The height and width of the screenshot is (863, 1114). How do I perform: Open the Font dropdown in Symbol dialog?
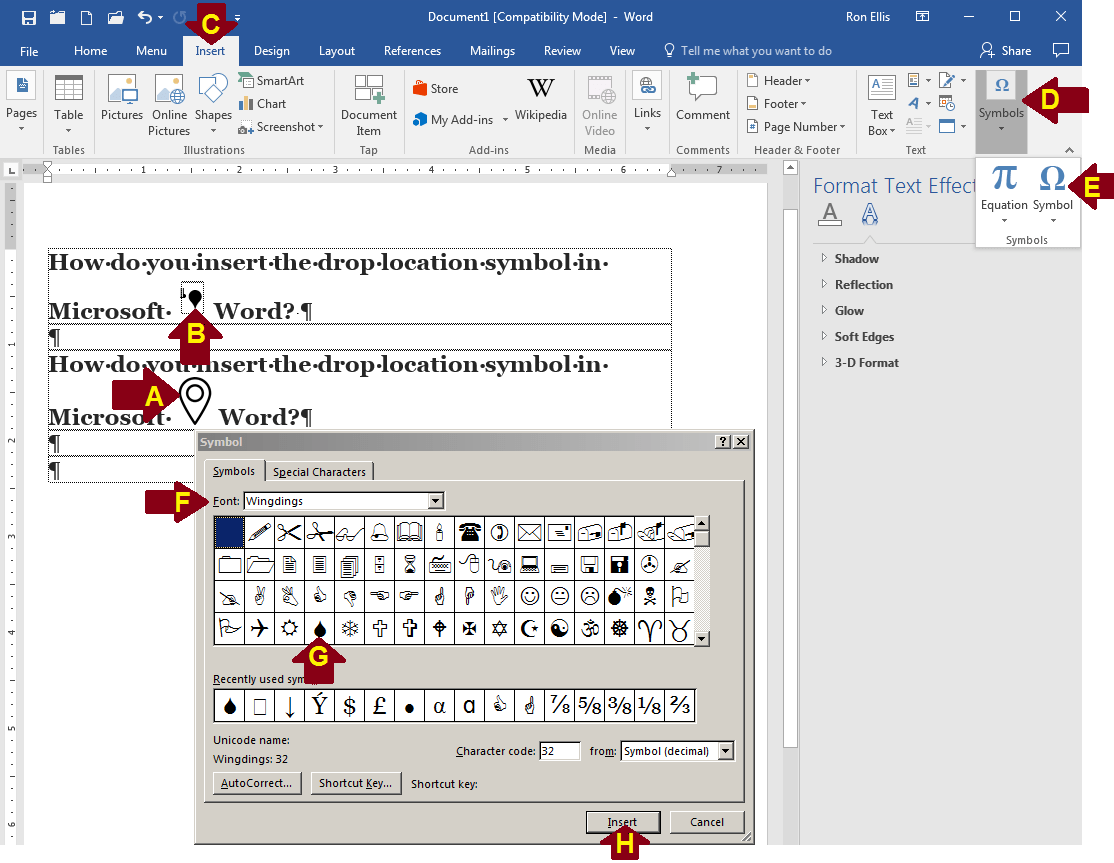tap(436, 501)
